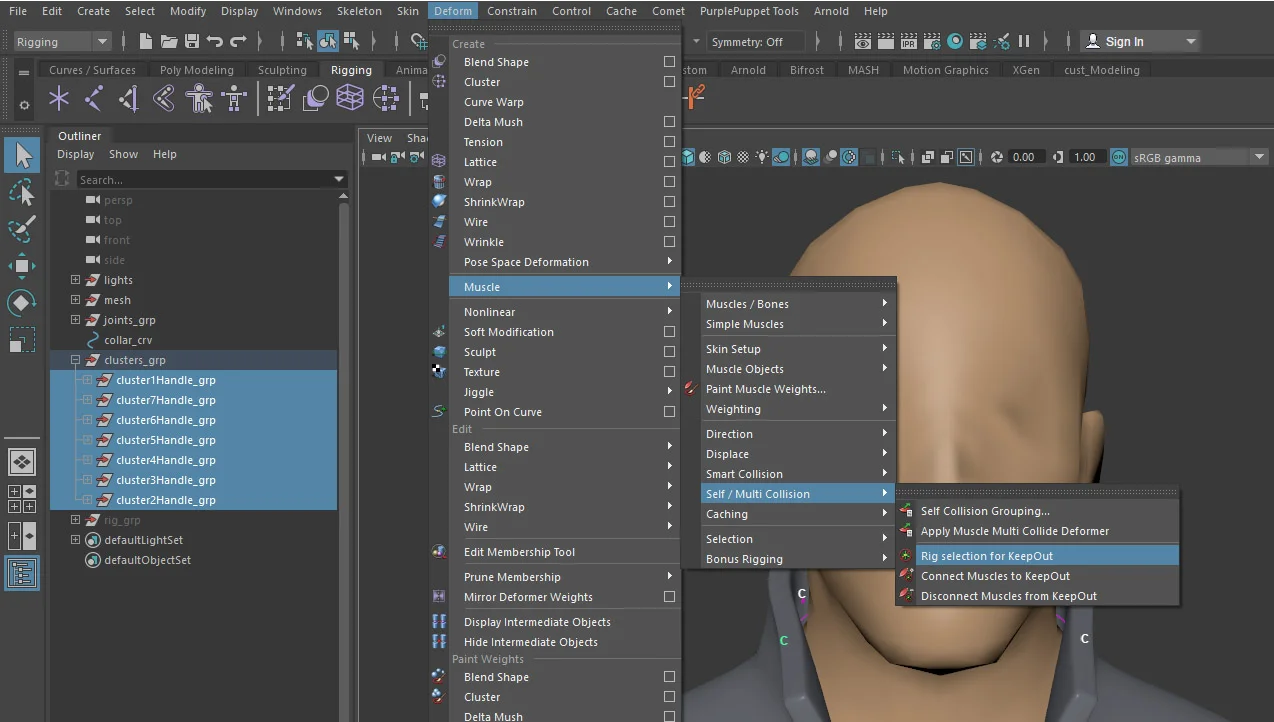Viewport: 1274px width, 722px height.
Task: Open Tension option box
Action: coord(670,142)
